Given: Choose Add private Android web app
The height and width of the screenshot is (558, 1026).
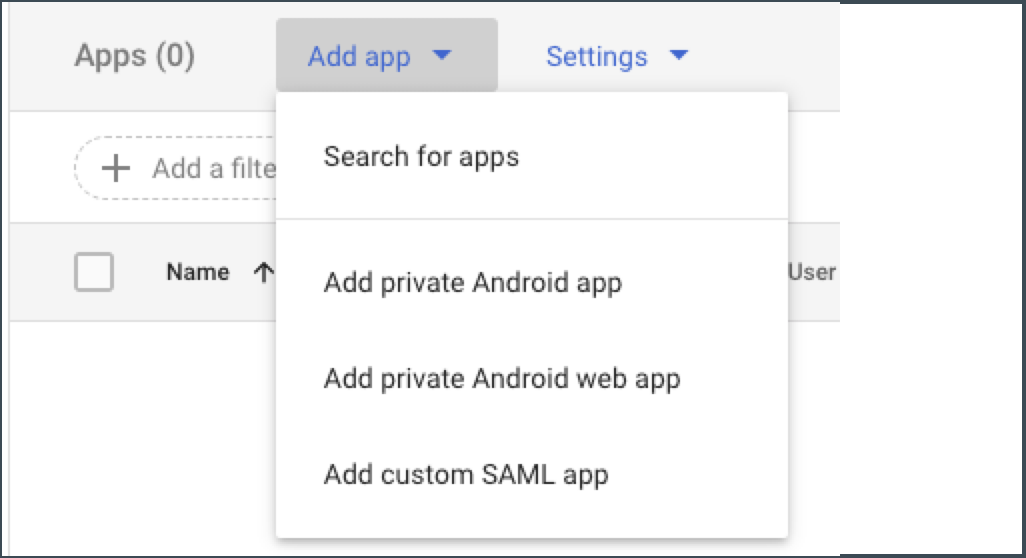Looking at the screenshot, I should (x=501, y=379).
